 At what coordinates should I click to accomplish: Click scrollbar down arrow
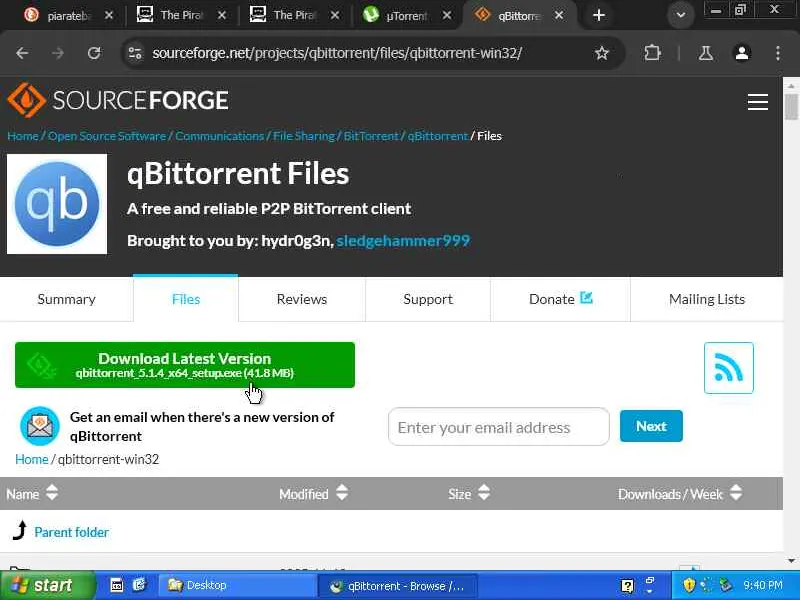(x=791, y=561)
